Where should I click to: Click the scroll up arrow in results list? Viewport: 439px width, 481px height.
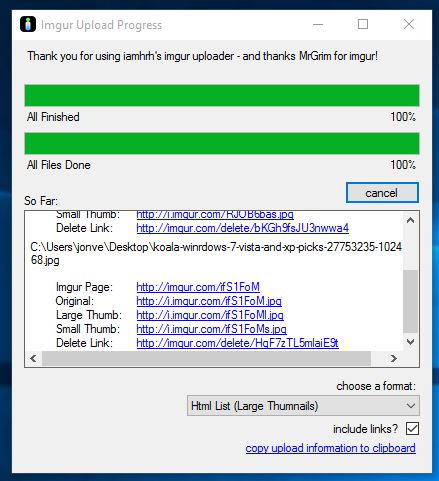click(411, 220)
